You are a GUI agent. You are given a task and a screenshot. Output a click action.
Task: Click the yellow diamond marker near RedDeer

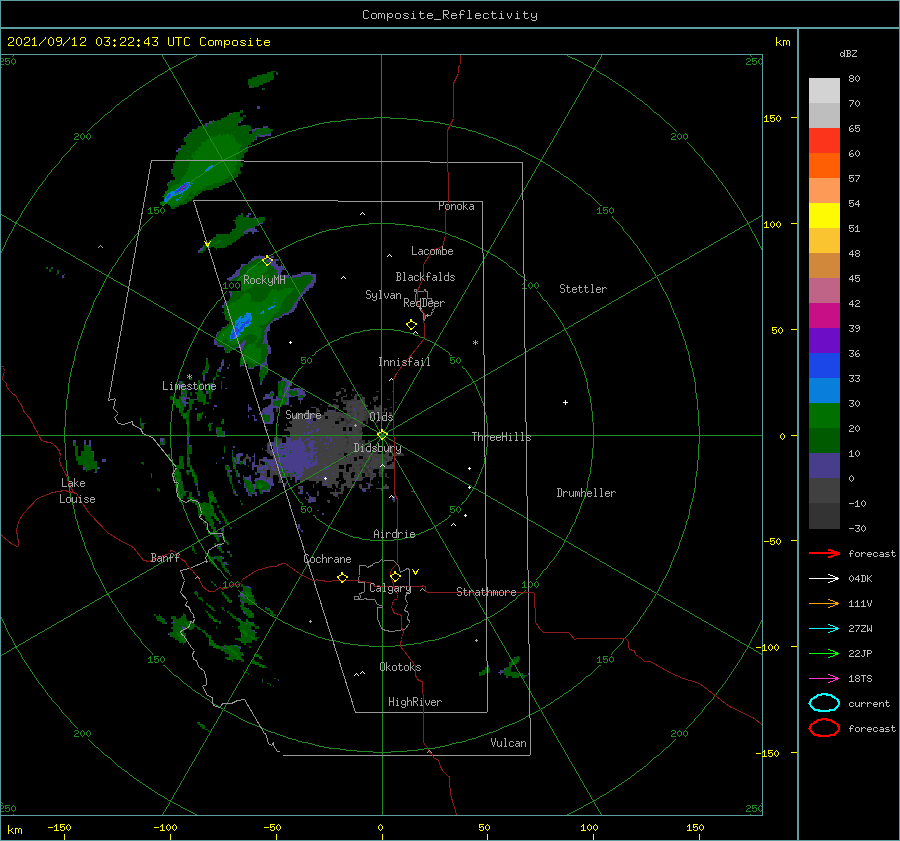[411, 325]
